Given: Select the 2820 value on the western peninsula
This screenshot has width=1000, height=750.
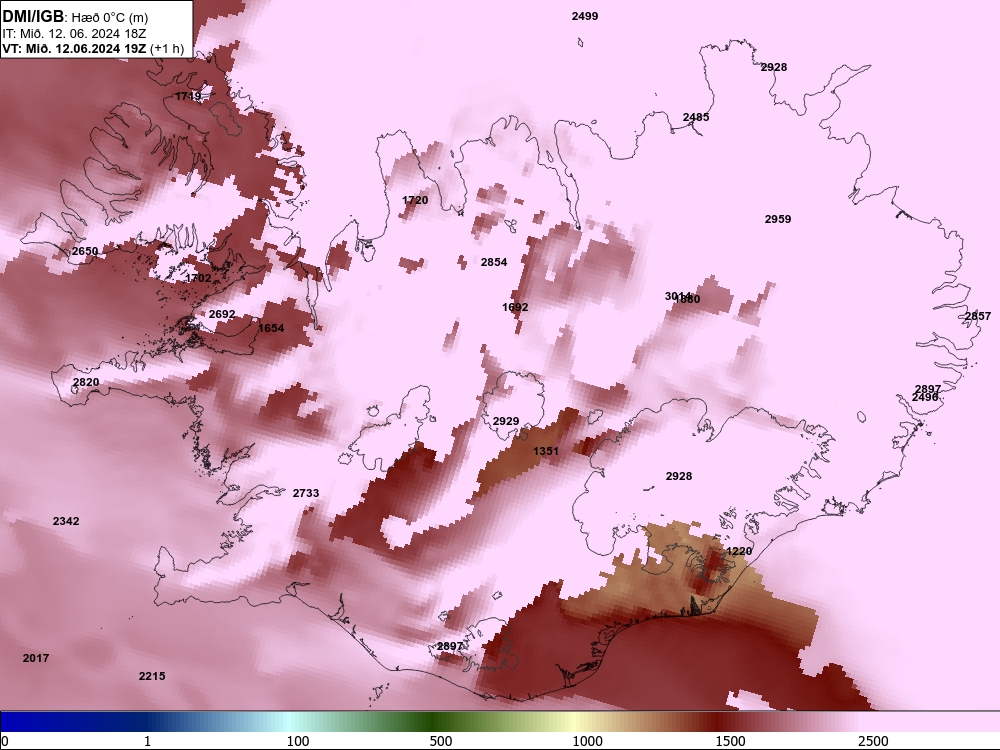Looking at the screenshot, I should click(86, 383).
